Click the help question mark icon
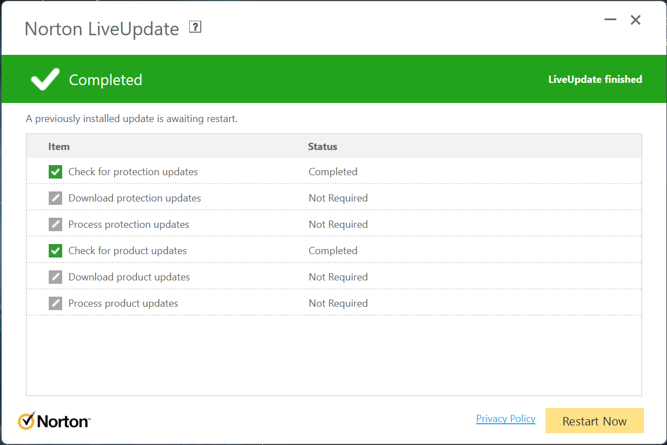 click(195, 28)
